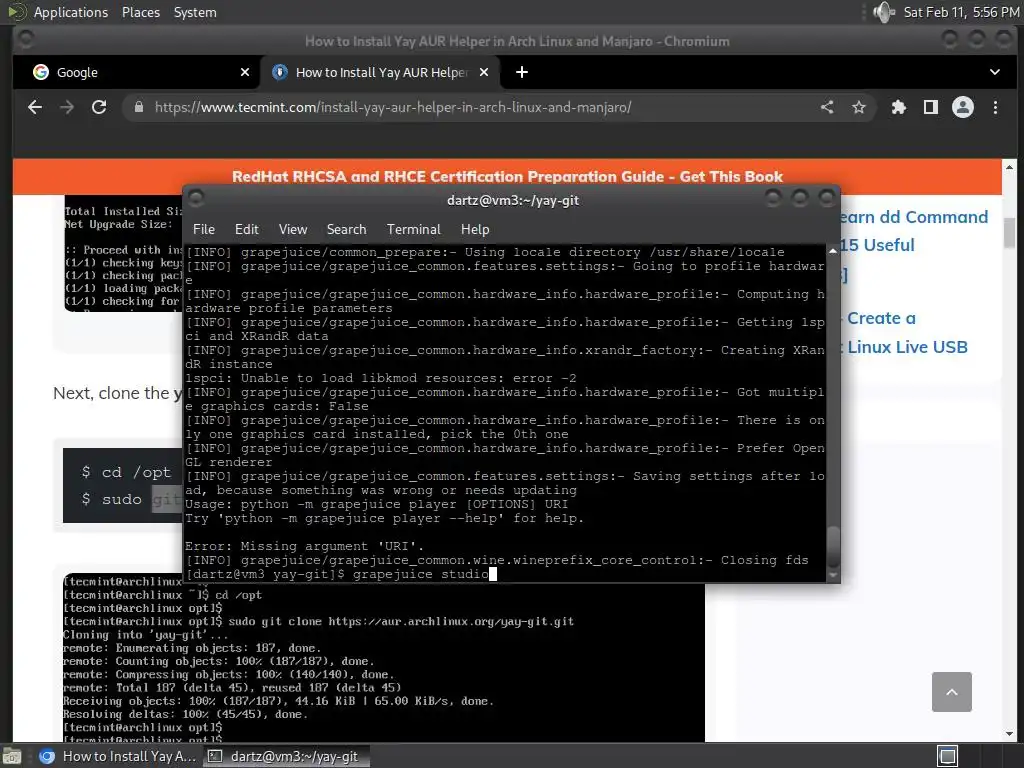Click show desktop icon in taskbar

click(12, 756)
